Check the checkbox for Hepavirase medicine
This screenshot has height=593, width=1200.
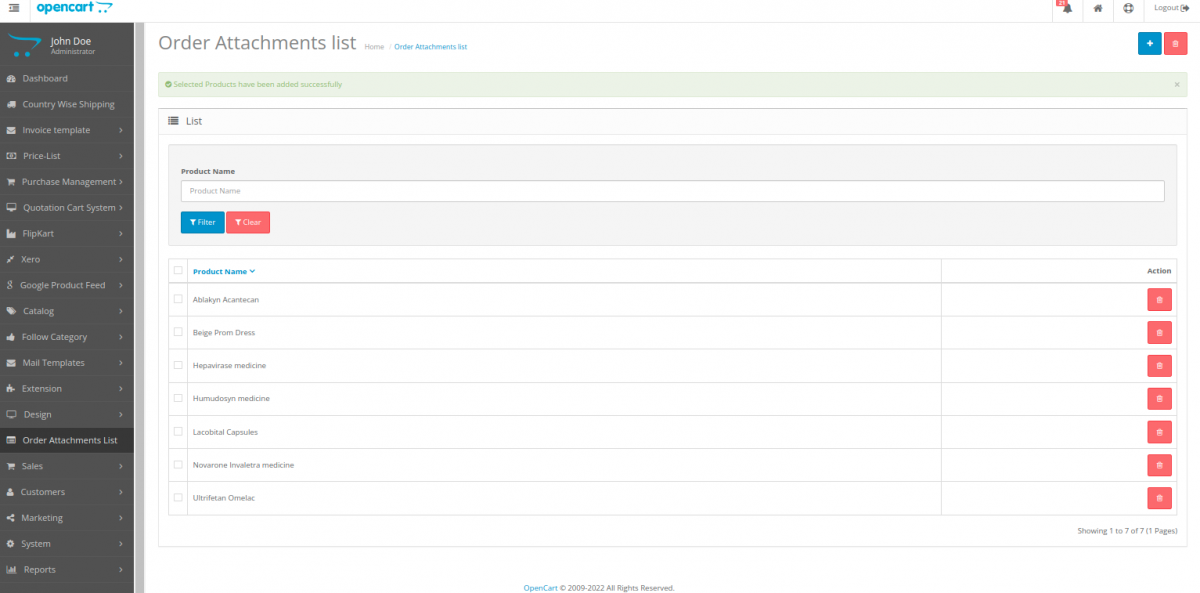pyautogui.click(x=179, y=364)
